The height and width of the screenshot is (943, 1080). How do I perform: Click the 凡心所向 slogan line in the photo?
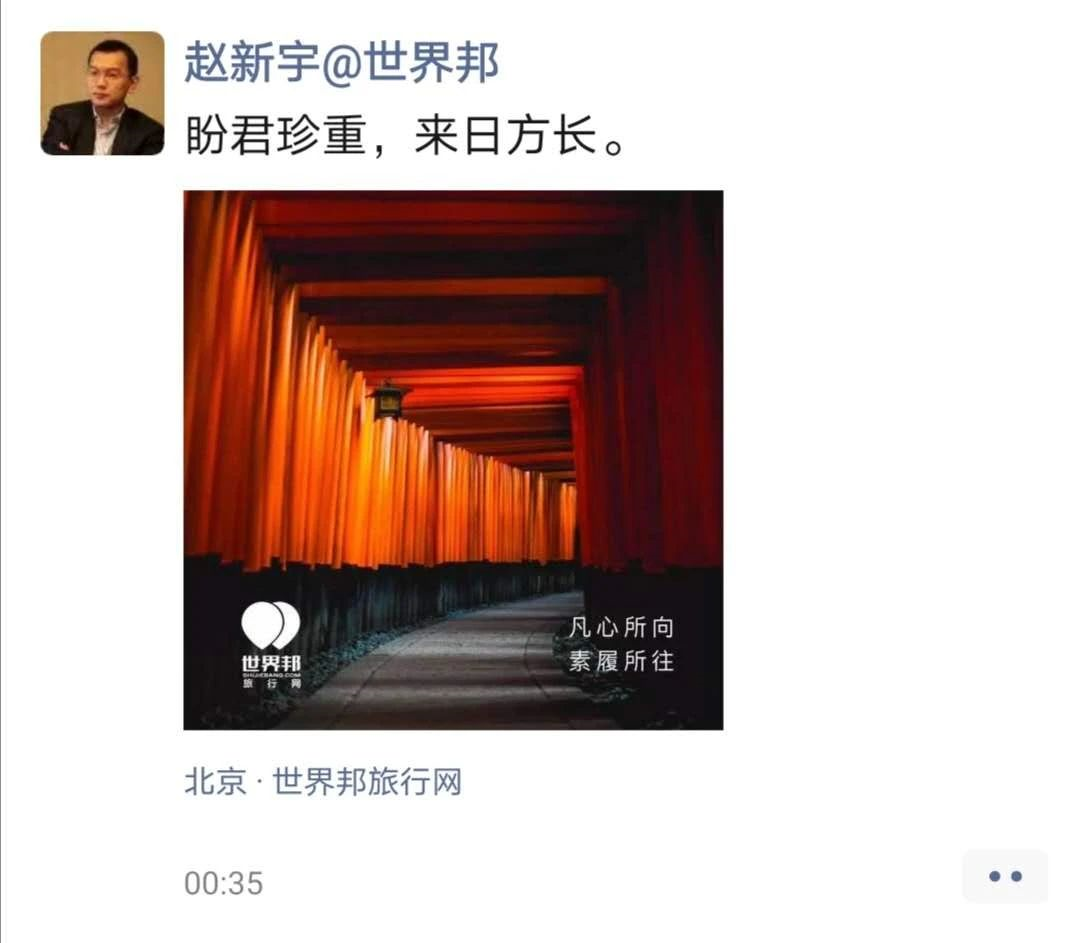point(621,627)
